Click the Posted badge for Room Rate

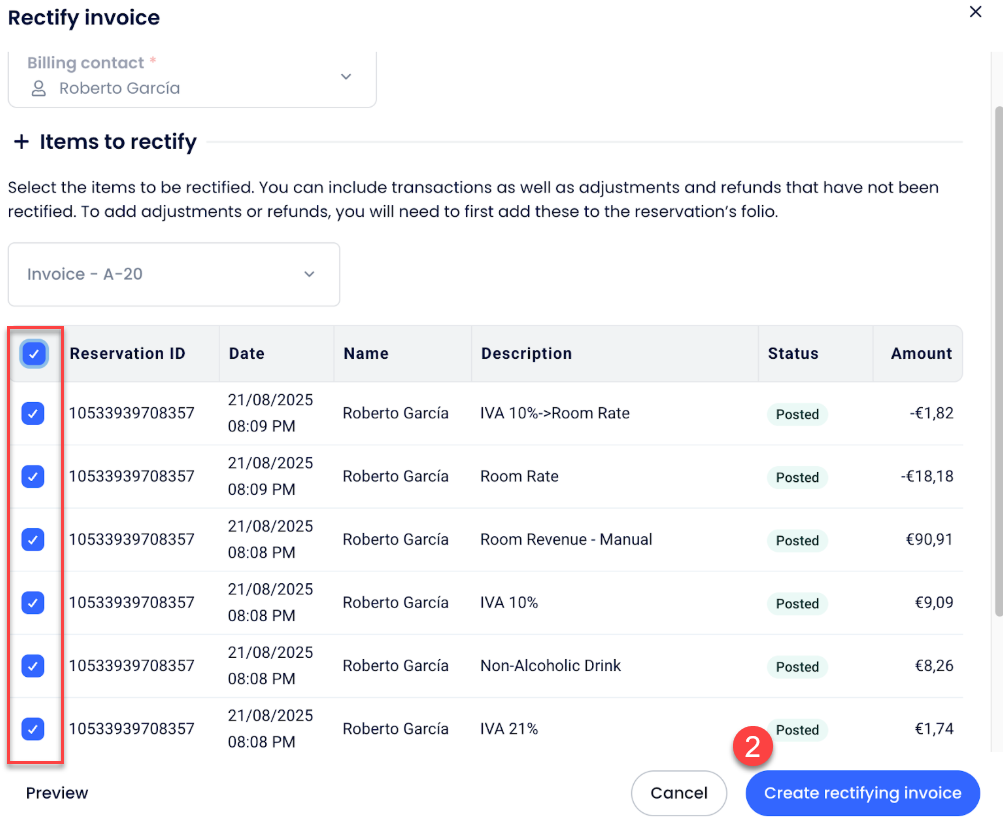pos(797,478)
